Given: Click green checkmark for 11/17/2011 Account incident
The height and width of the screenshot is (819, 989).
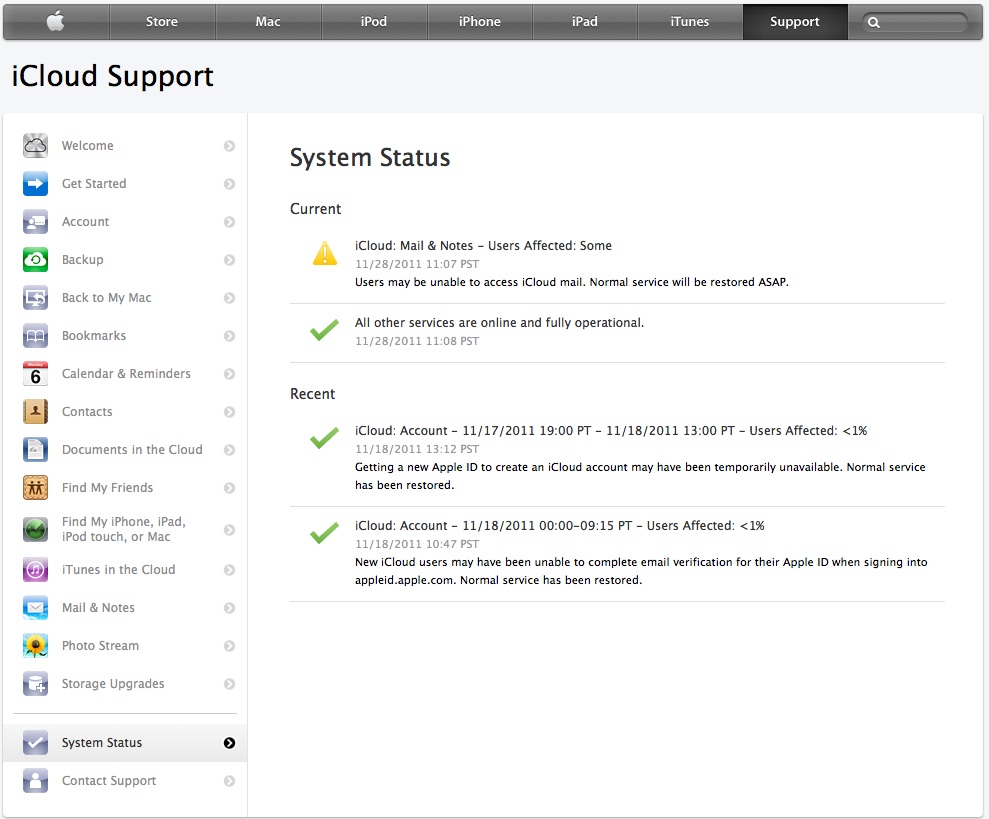Looking at the screenshot, I should point(324,437).
